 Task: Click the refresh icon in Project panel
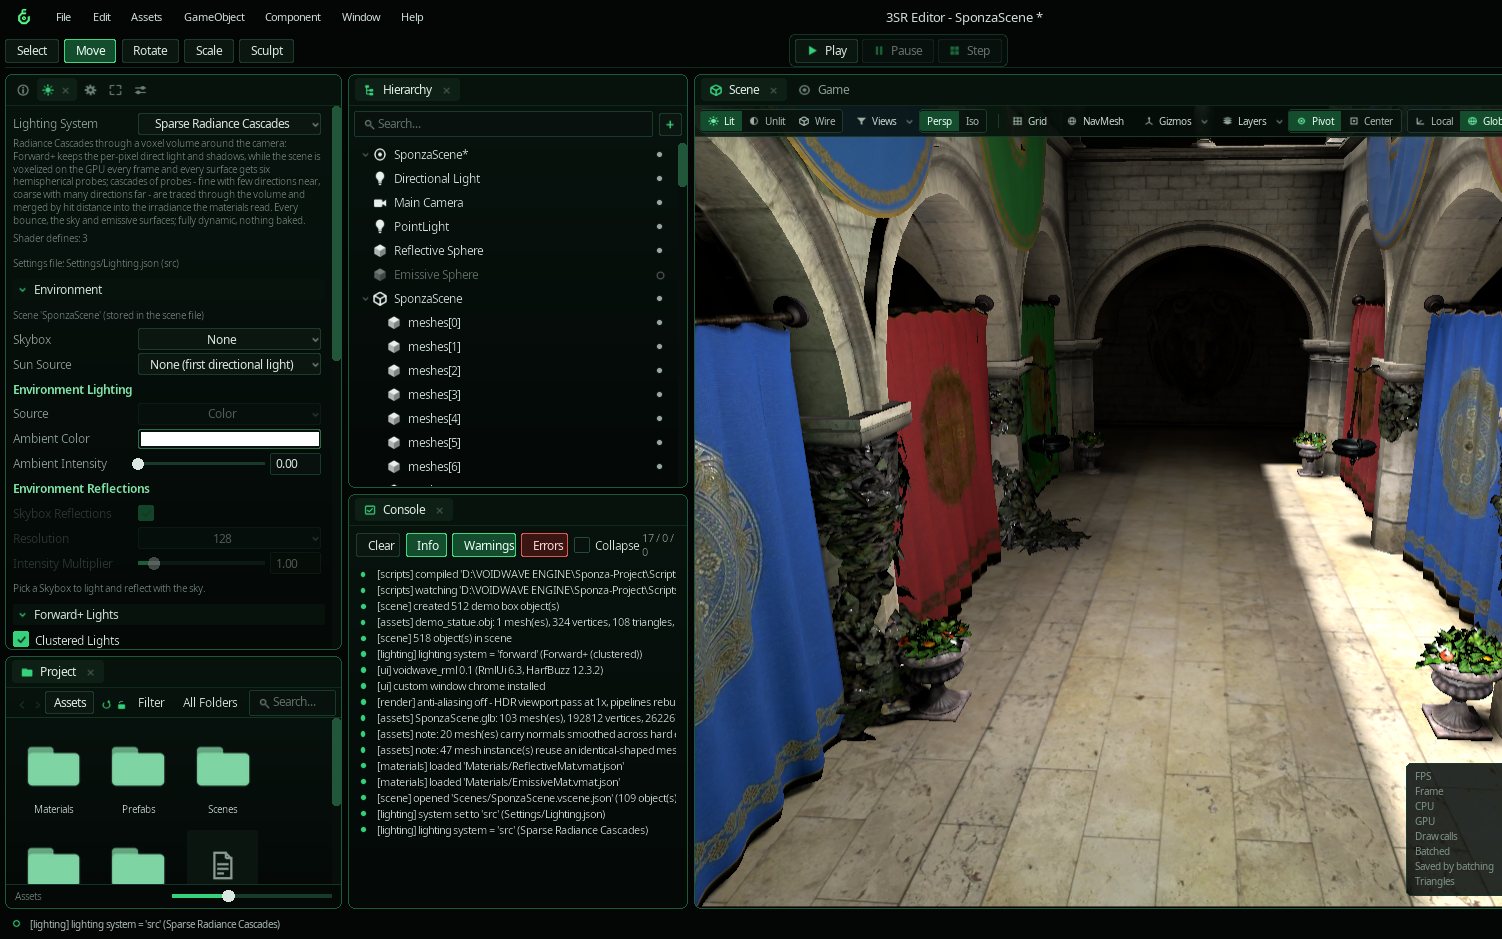106,704
